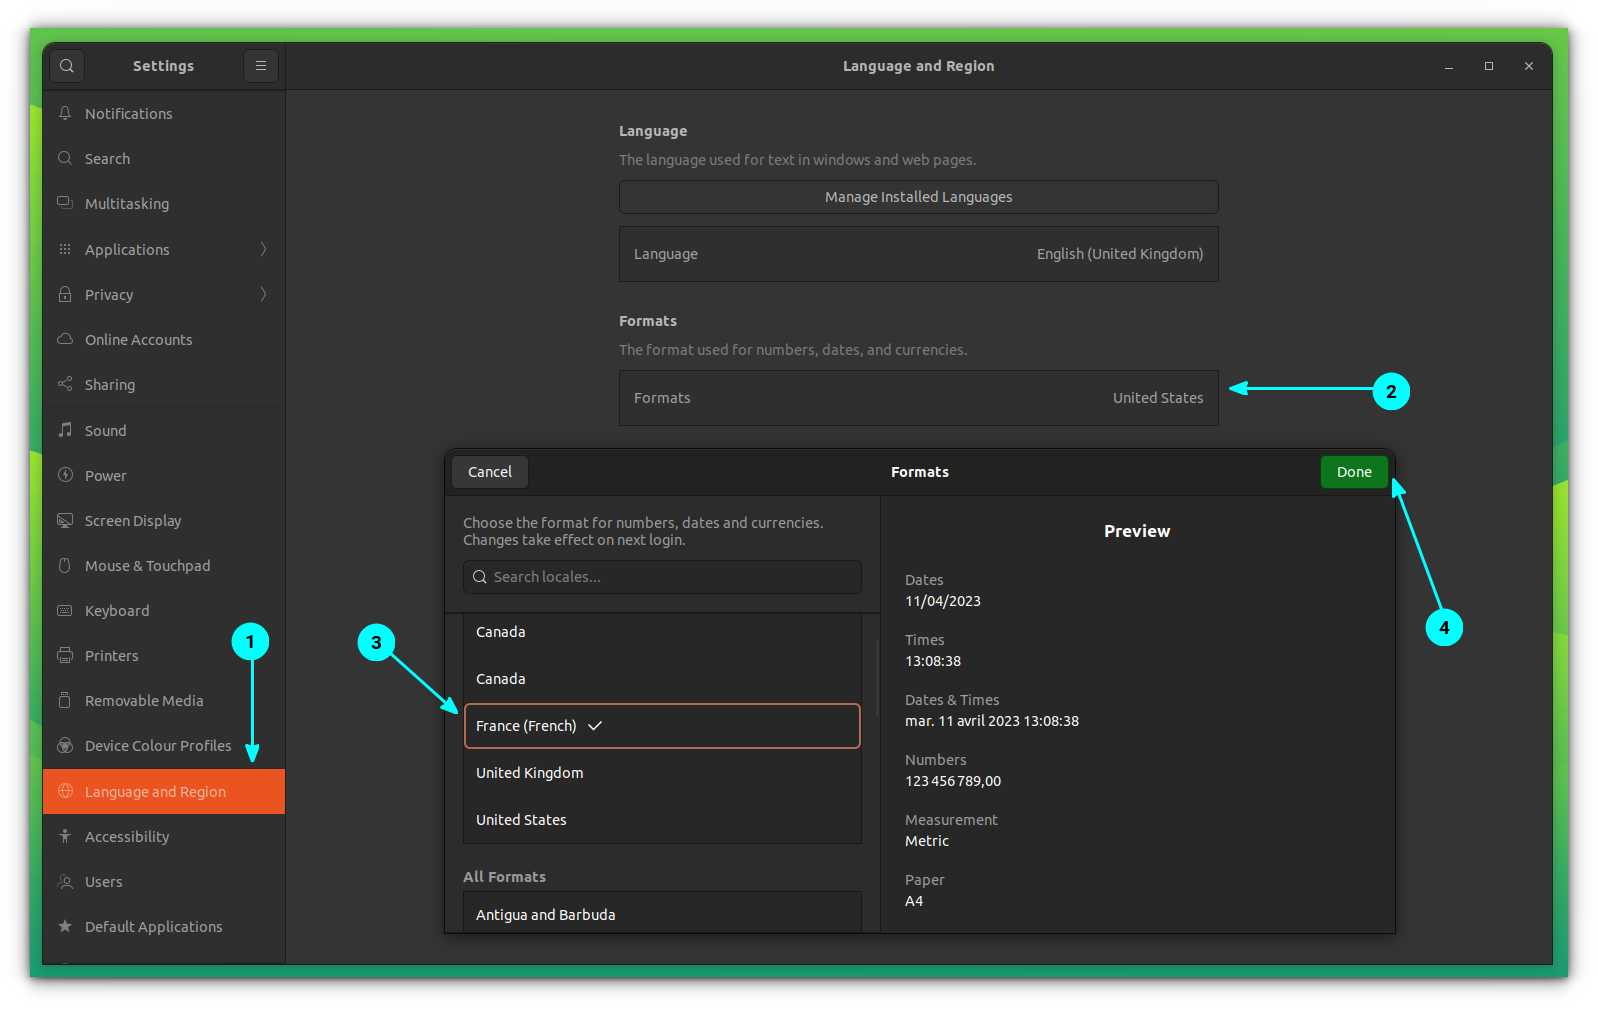The height and width of the screenshot is (1009, 1598).
Task: Expand the Applications submenu chevron
Action: (263, 249)
